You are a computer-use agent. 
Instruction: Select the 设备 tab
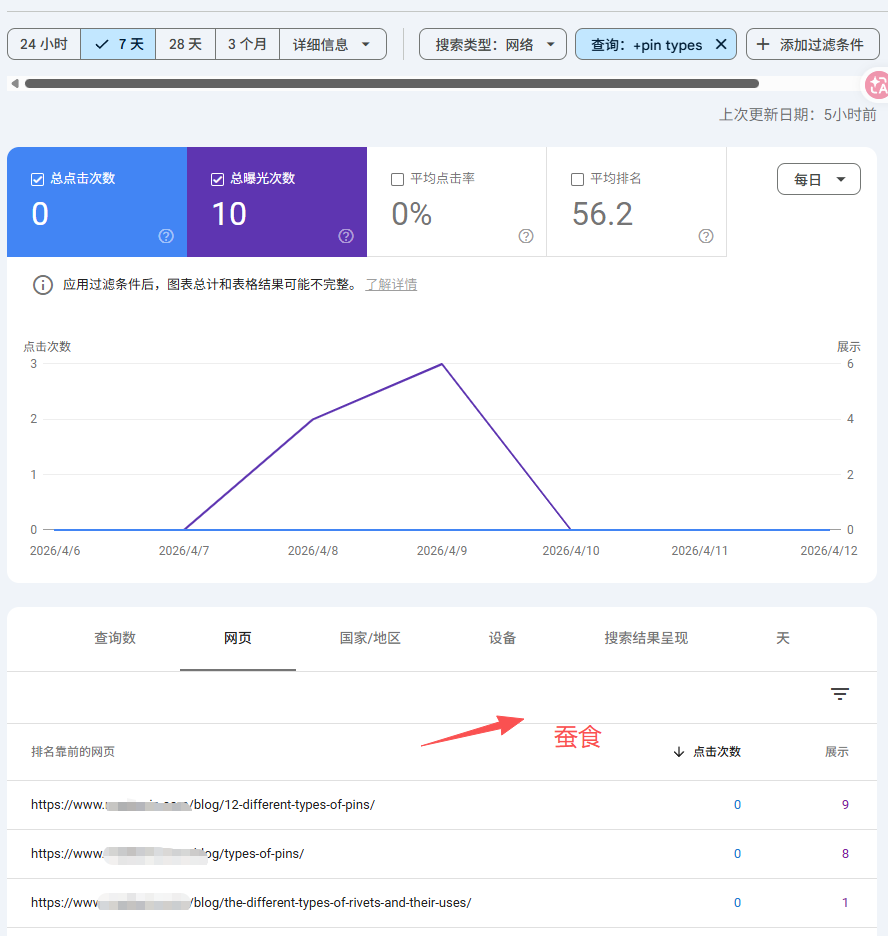pyautogui.click(x=502, y=637)
